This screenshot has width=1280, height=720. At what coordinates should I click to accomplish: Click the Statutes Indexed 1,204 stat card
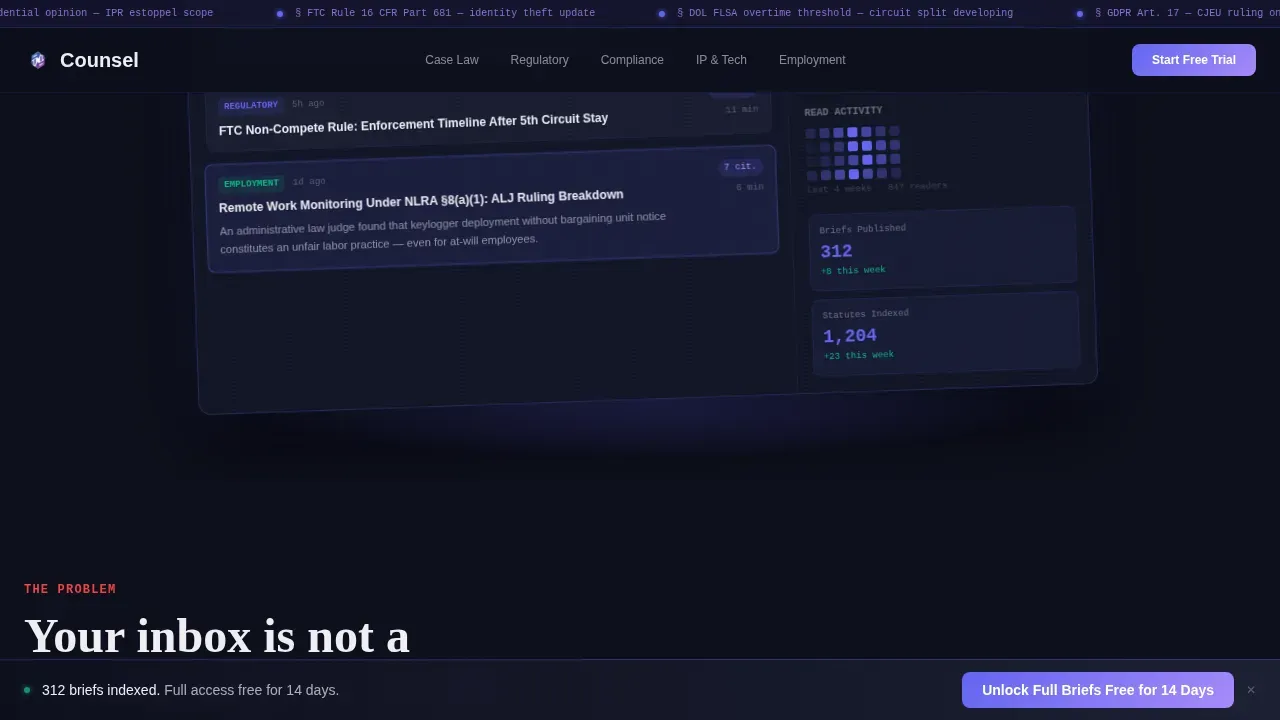click(946, 334)
